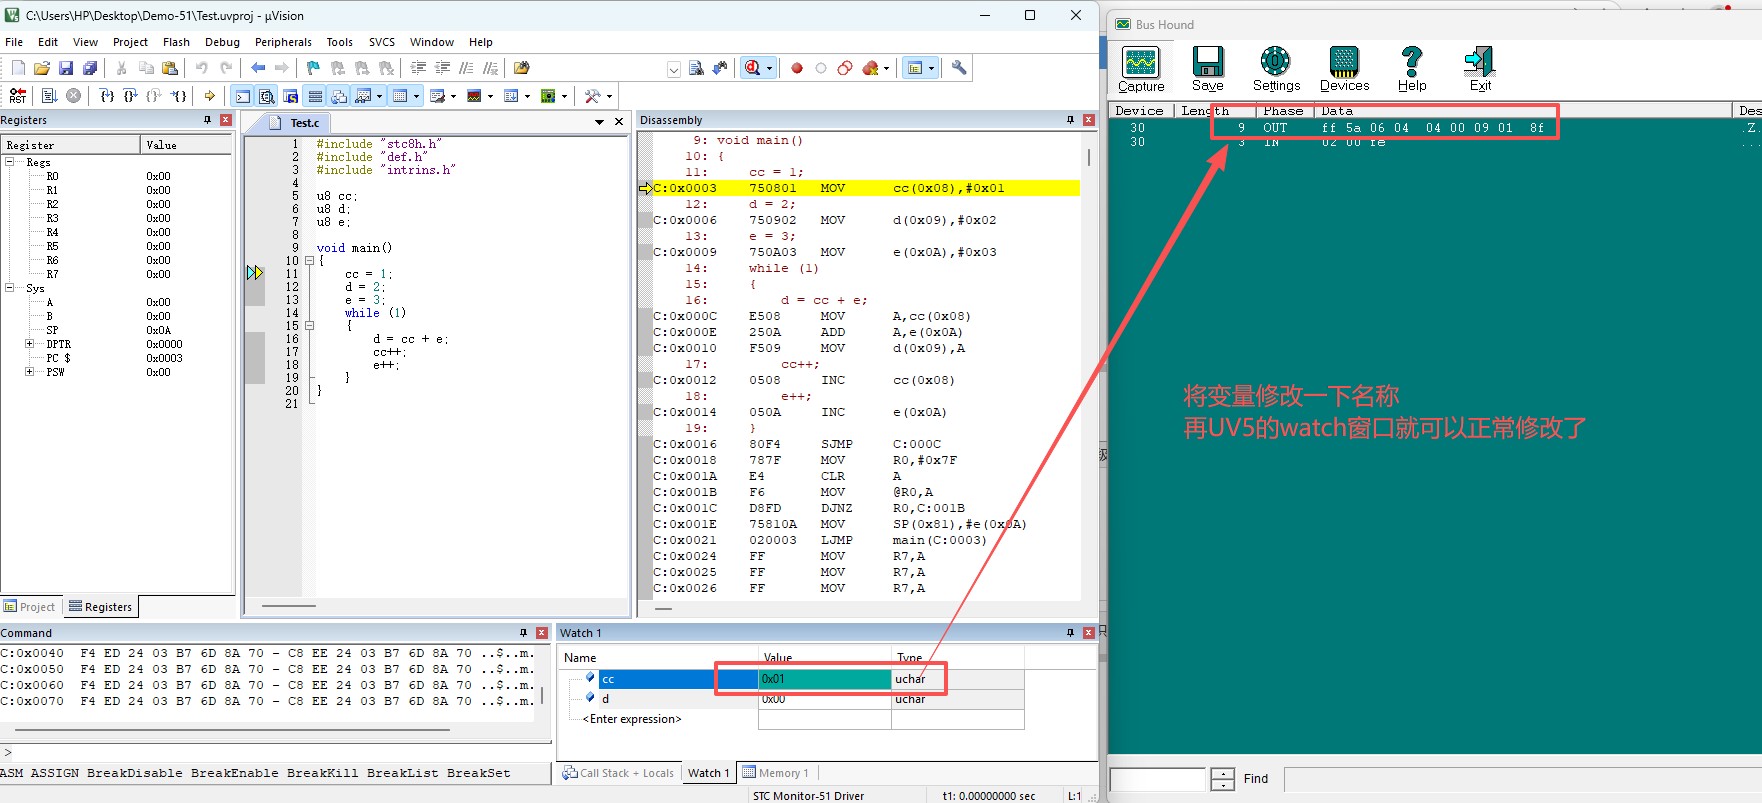
Task: Open the Toolbox dropdown arrow
Action: [608, 97]
